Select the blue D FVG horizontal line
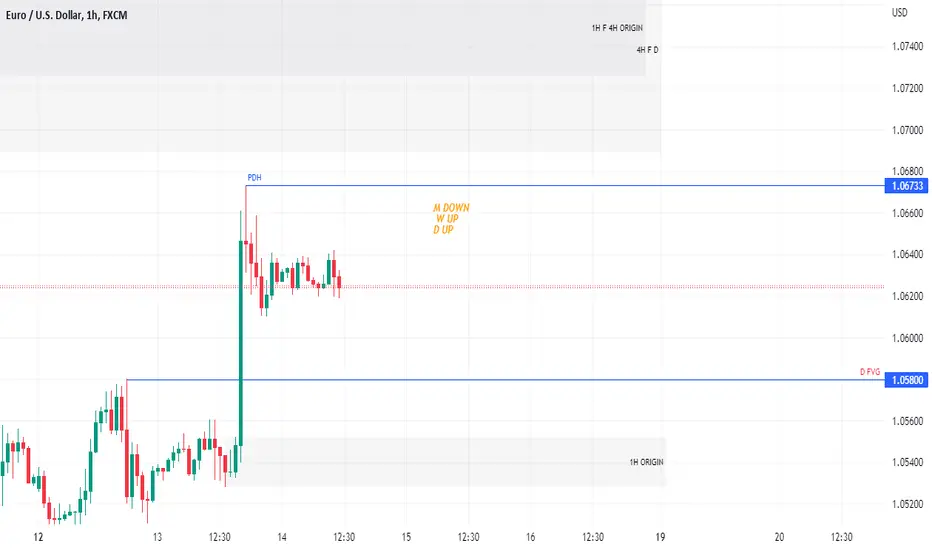The image size is (932, 550). (x=505, y=380)
